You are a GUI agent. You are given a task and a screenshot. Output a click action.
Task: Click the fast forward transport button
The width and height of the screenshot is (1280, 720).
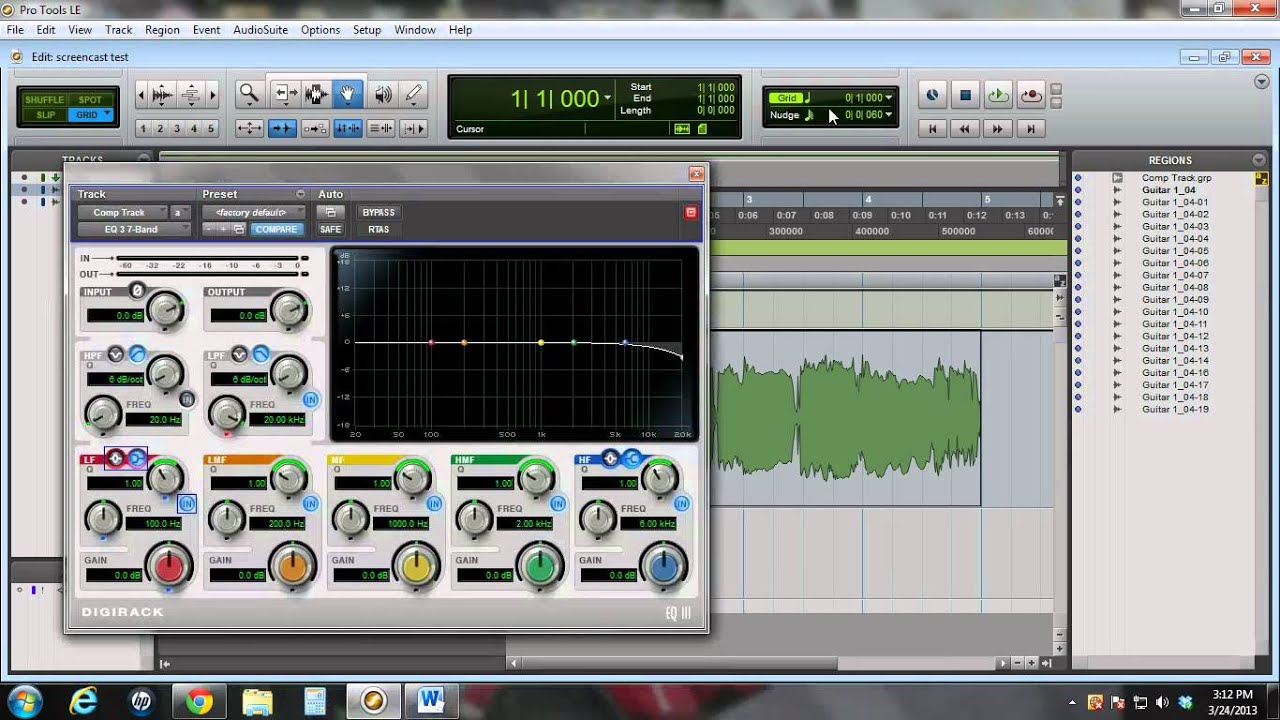pos(997,128)
